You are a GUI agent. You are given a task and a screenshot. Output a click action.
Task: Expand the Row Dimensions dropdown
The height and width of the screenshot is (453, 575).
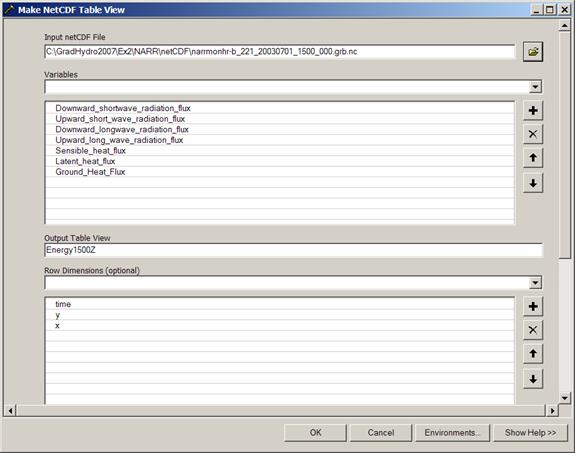pos(535,283)
